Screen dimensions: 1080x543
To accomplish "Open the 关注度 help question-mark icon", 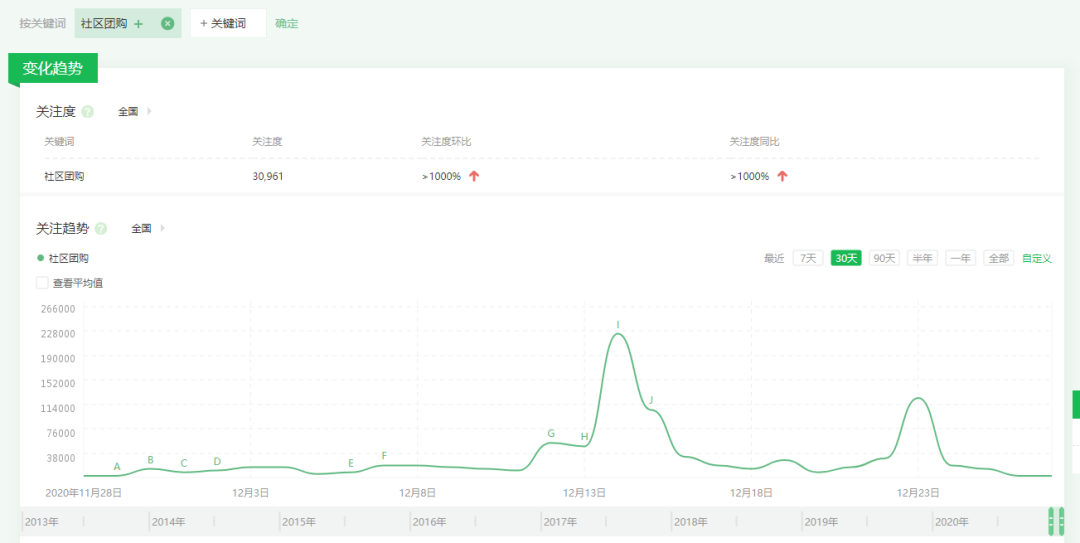I will (x=87, y=112).
